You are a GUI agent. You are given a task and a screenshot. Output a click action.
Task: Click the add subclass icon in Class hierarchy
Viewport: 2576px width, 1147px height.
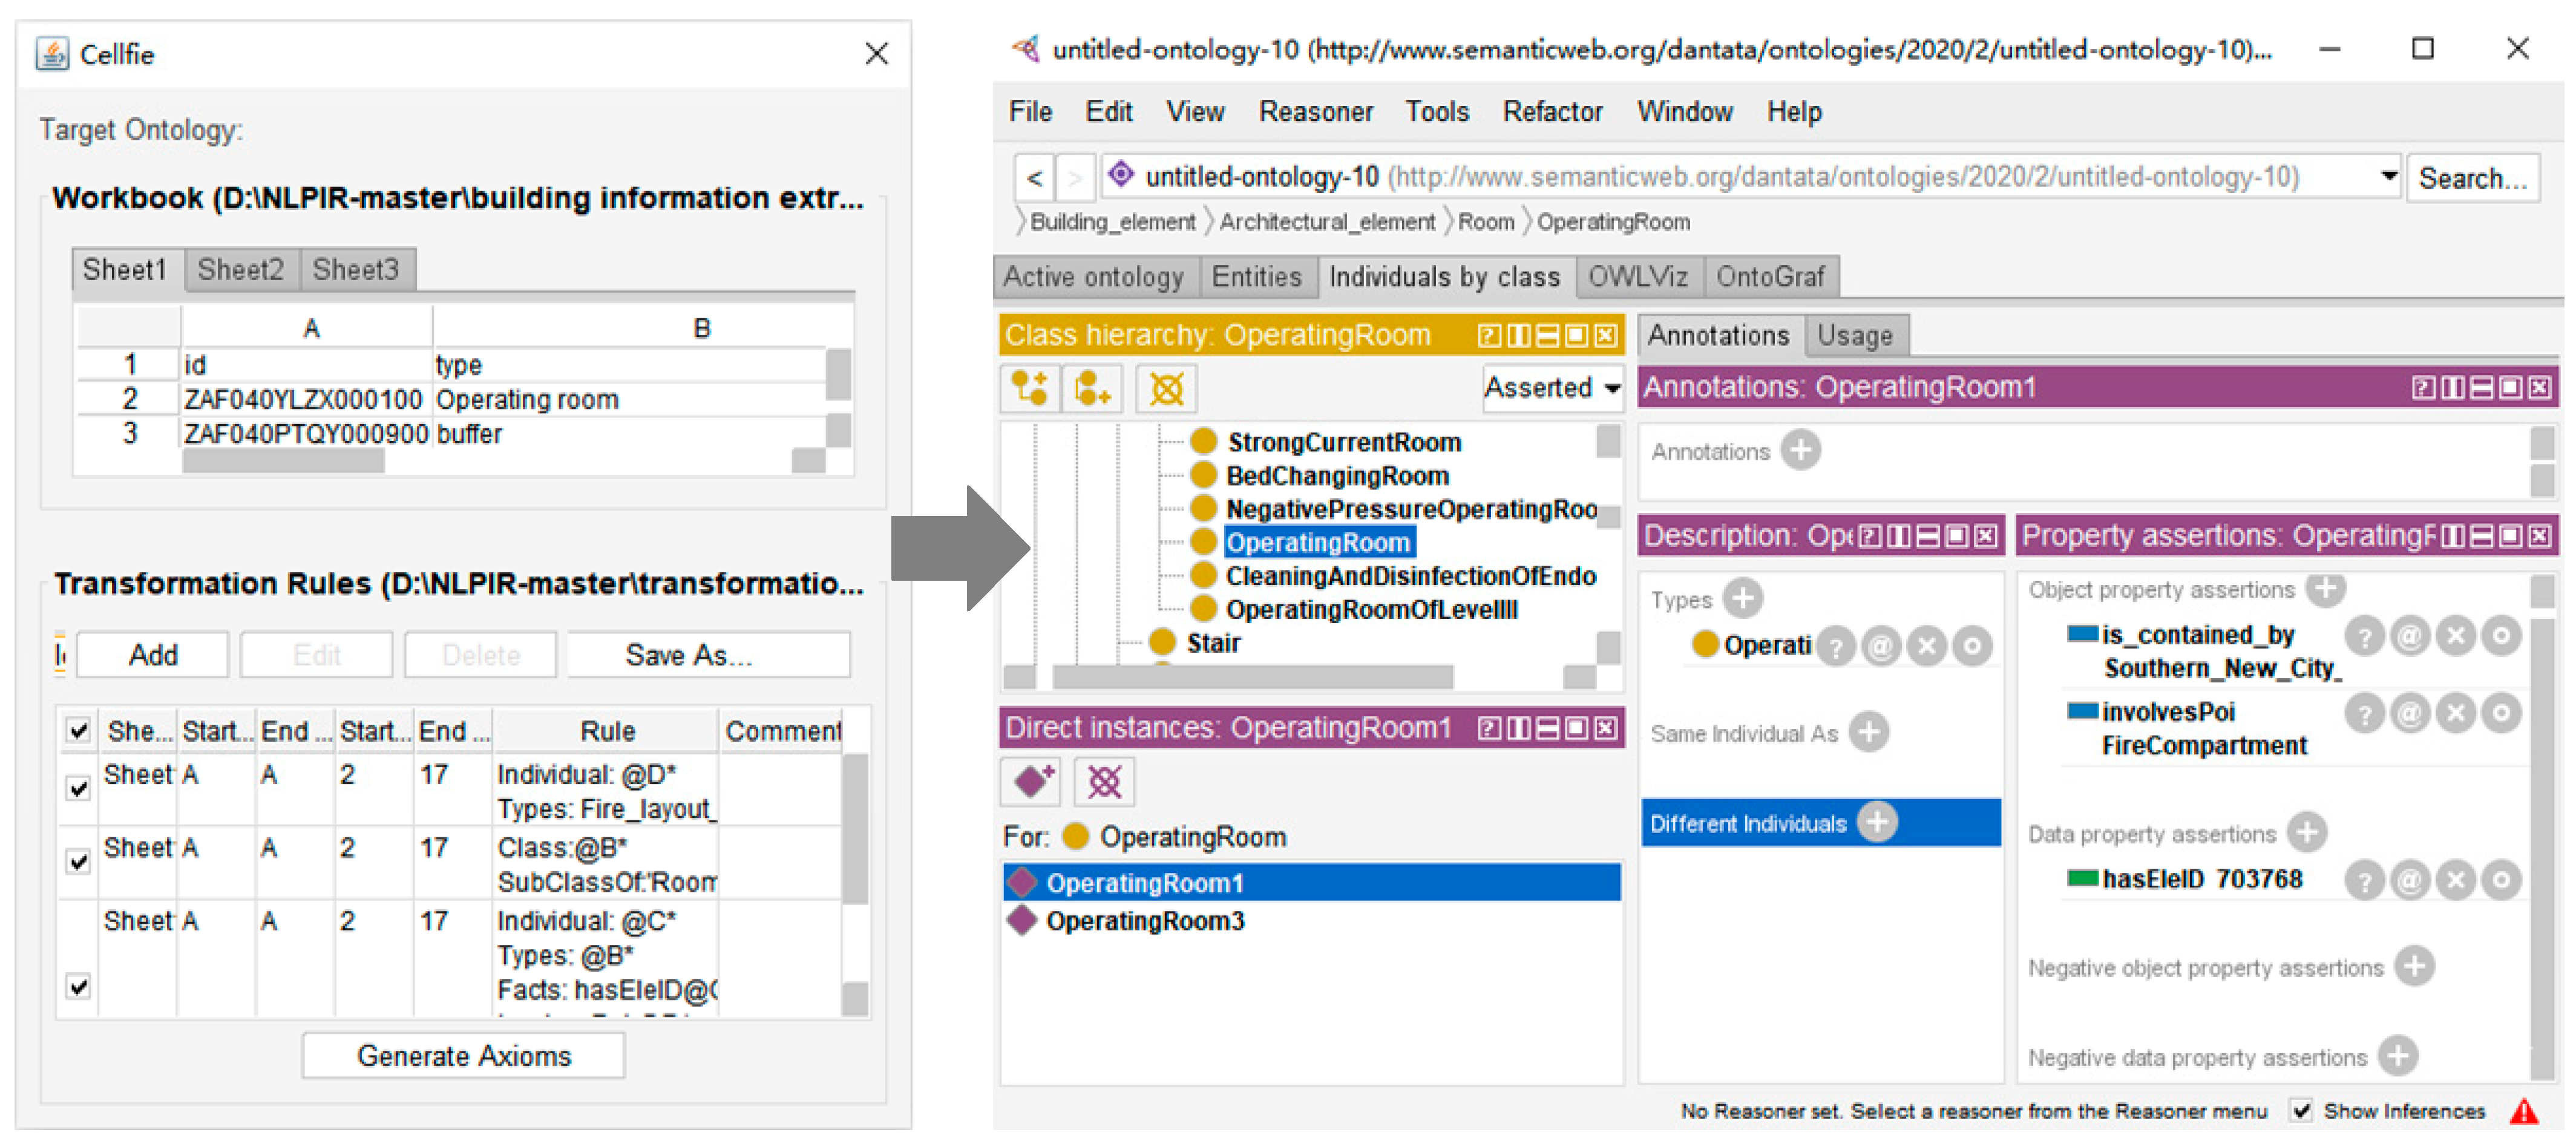click(x=1029, y=389)
